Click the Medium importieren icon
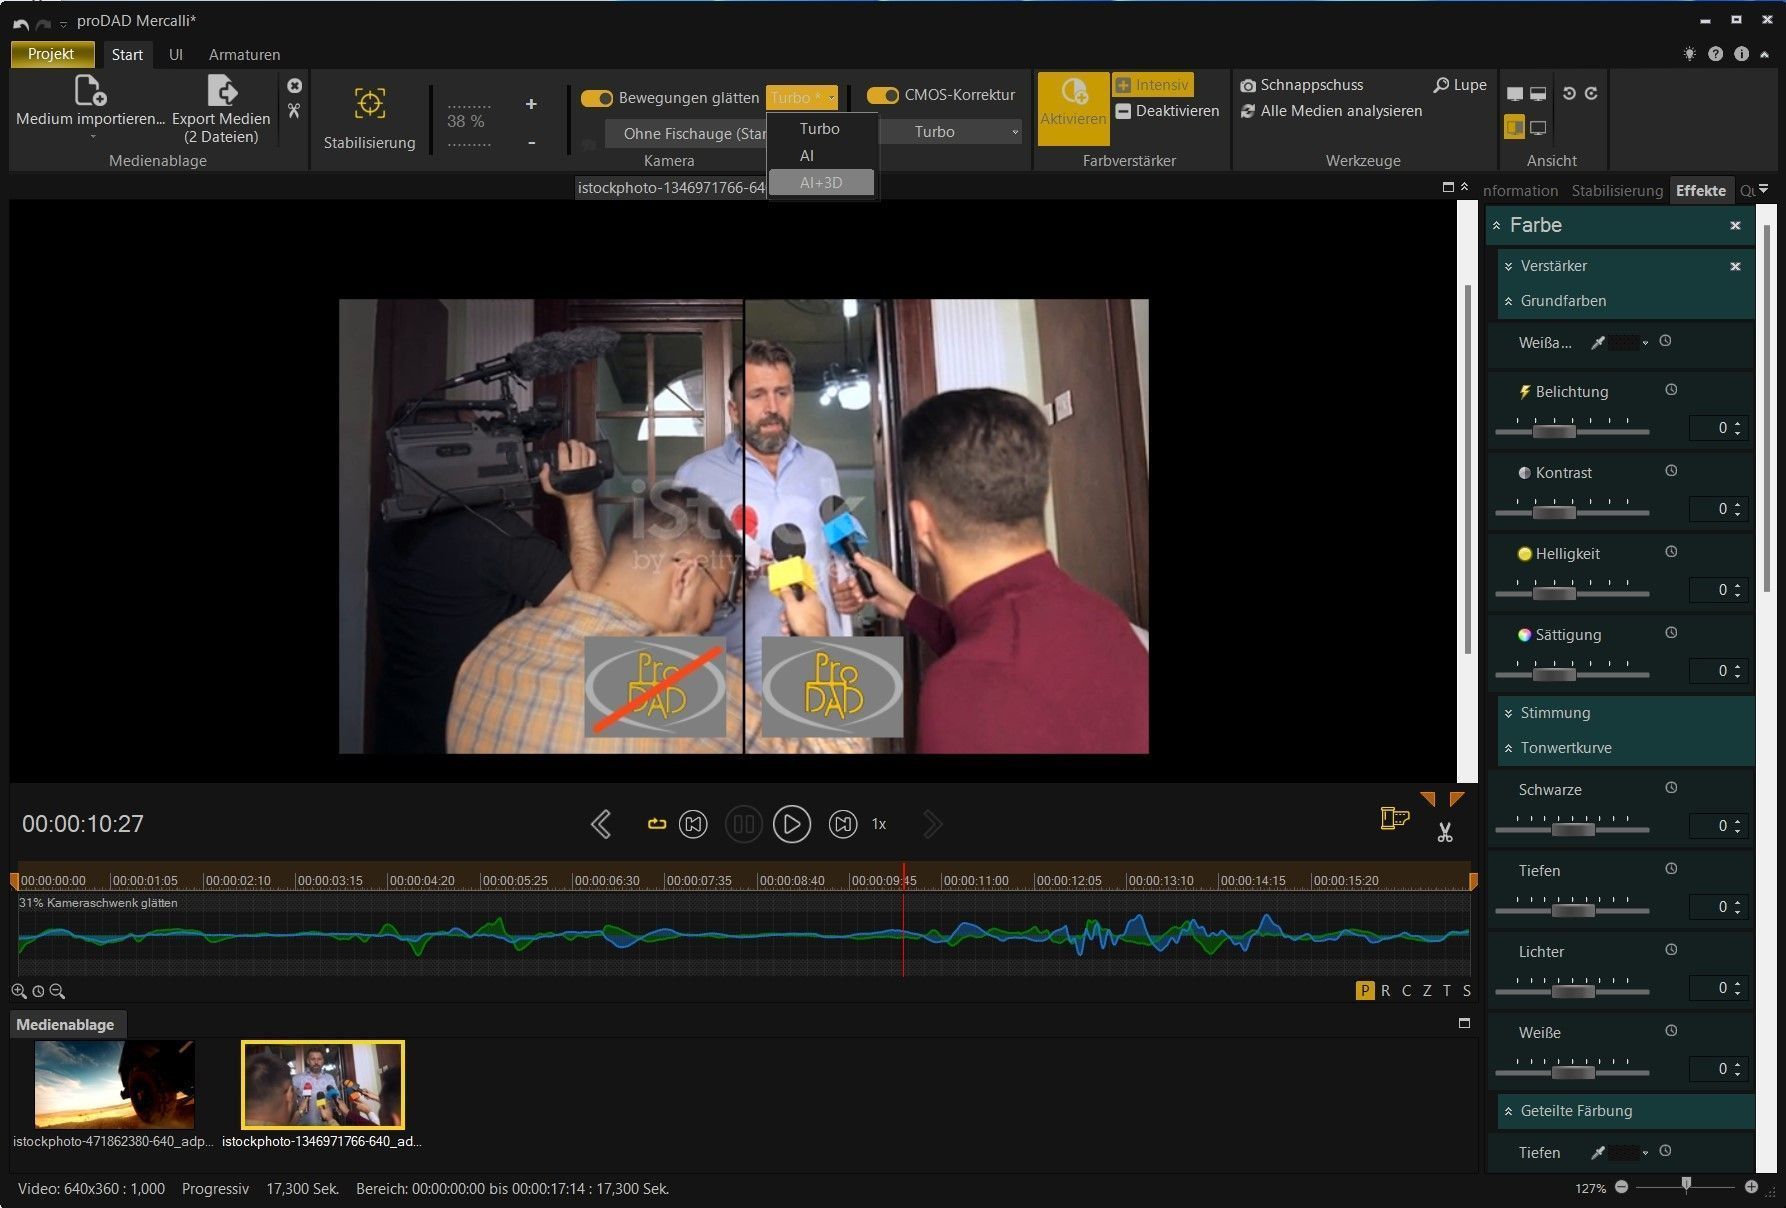This screenshot has height=1208, width=1786. click(x=90, y=91)
